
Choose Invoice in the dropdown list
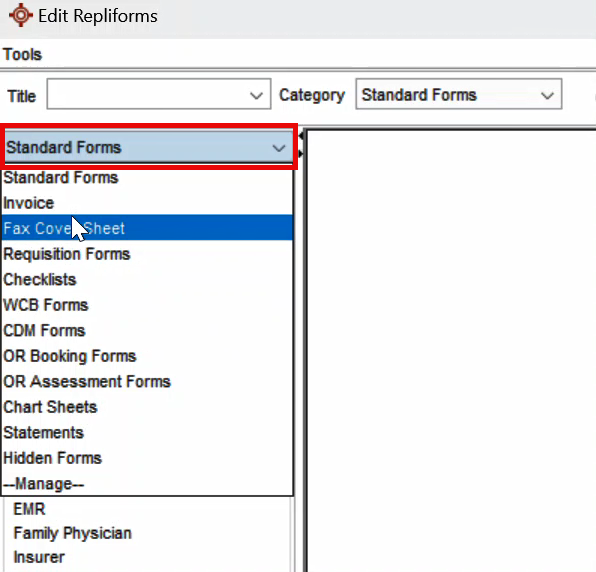147,203
